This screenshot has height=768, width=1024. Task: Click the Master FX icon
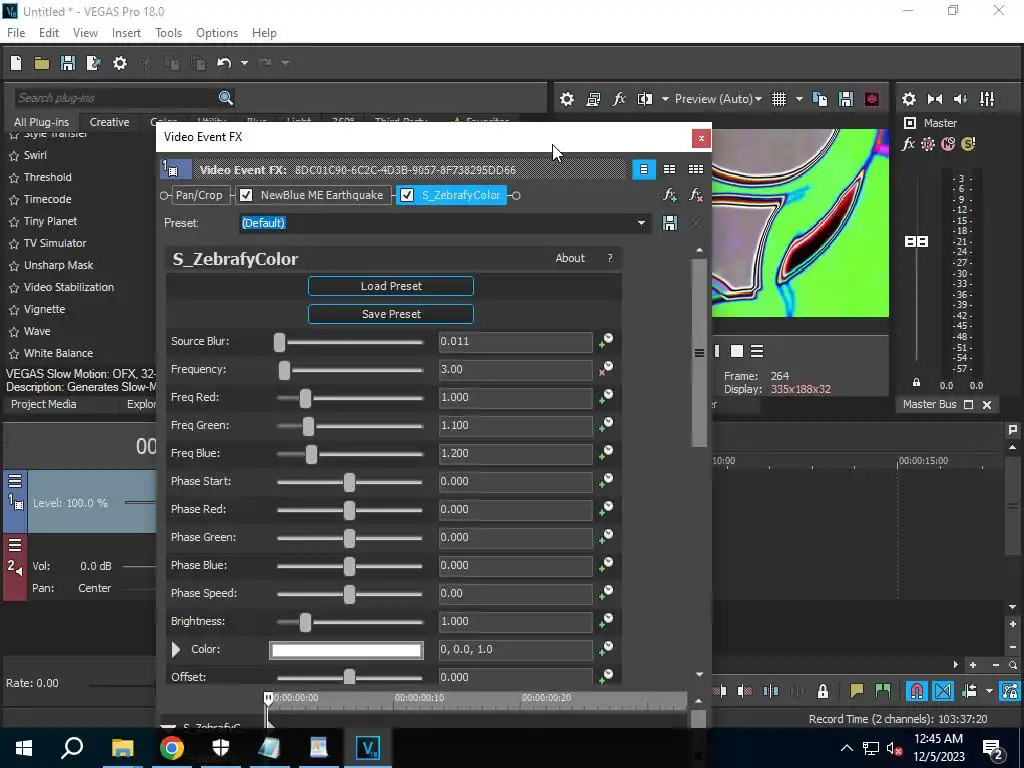click(x=908, y=144)
